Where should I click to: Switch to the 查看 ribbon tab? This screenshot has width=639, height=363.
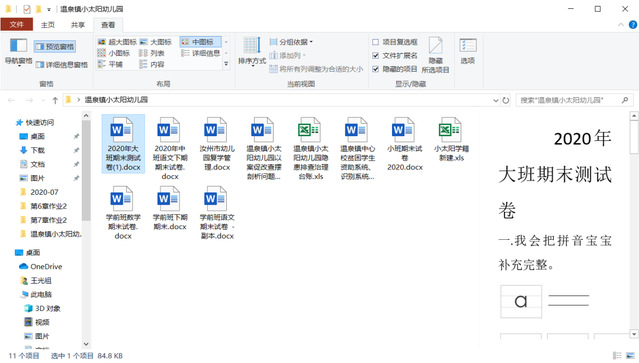click(108, 25)
